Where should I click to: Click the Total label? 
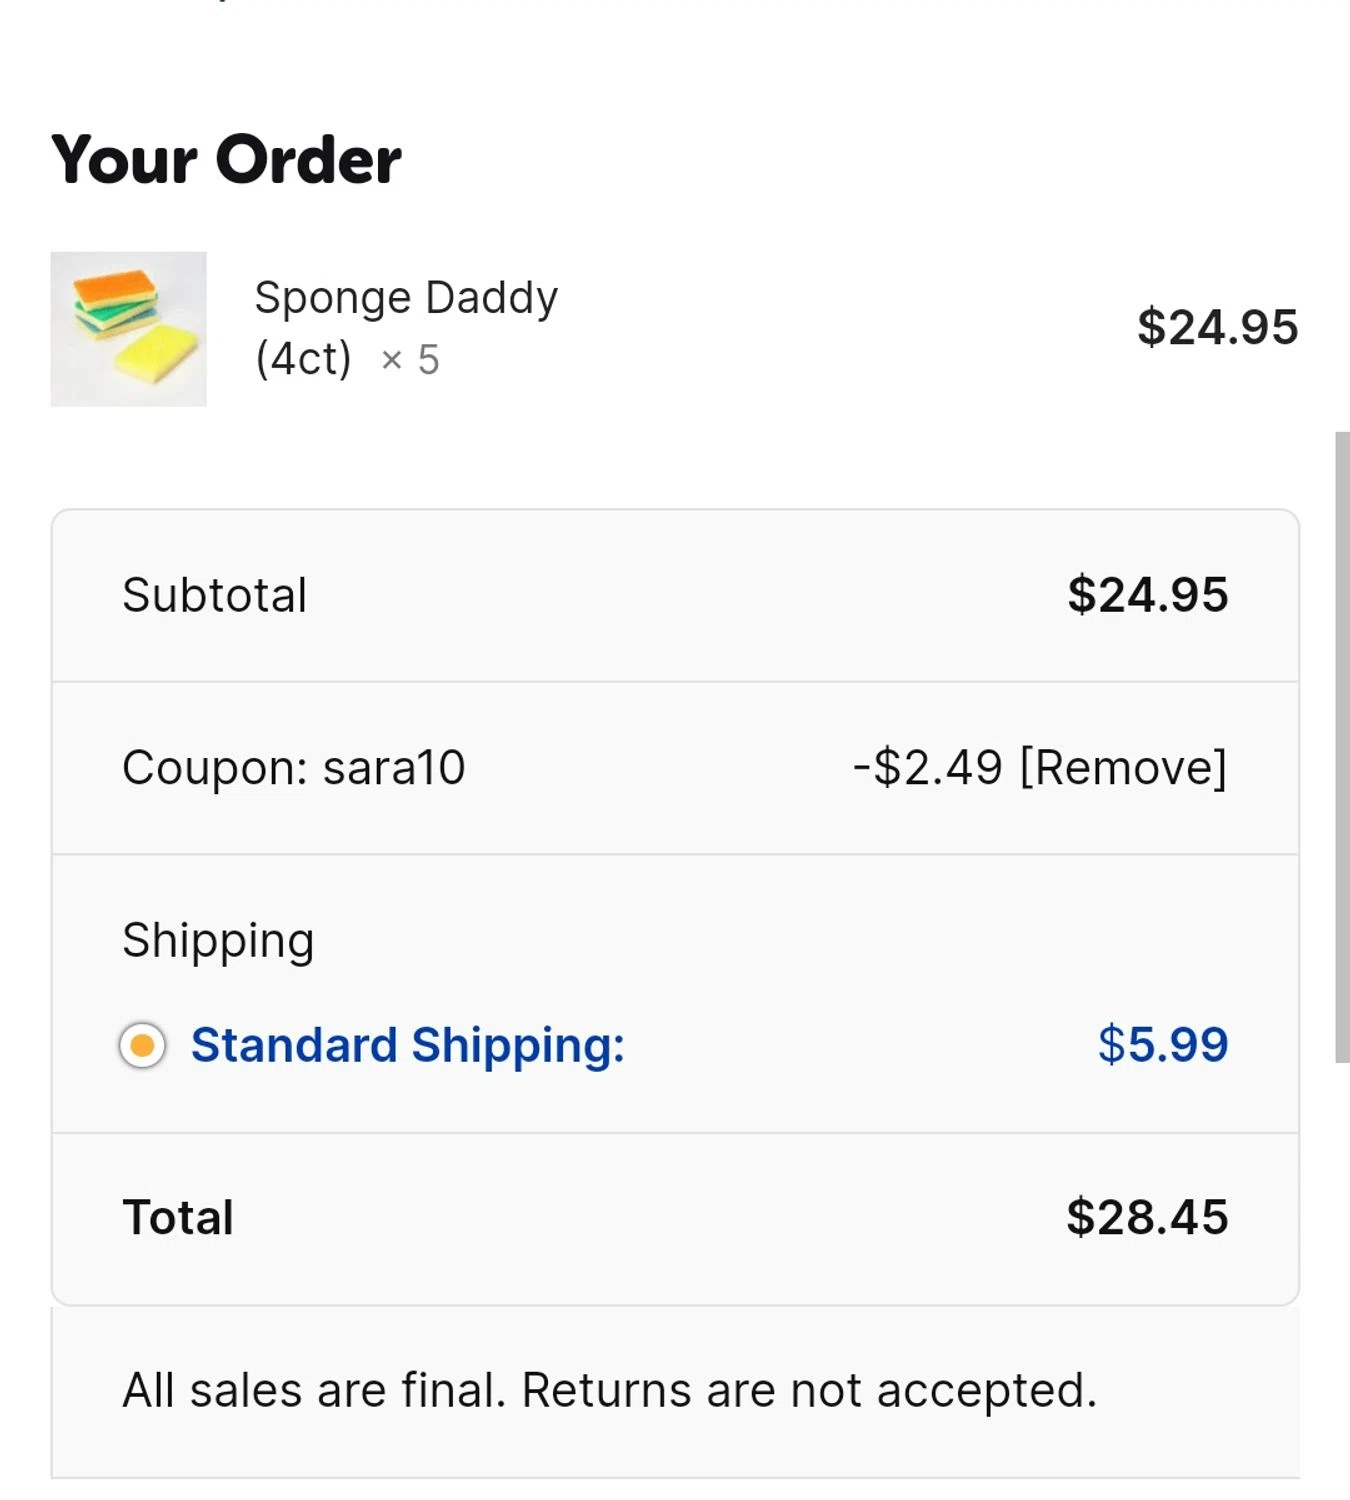178,1218
